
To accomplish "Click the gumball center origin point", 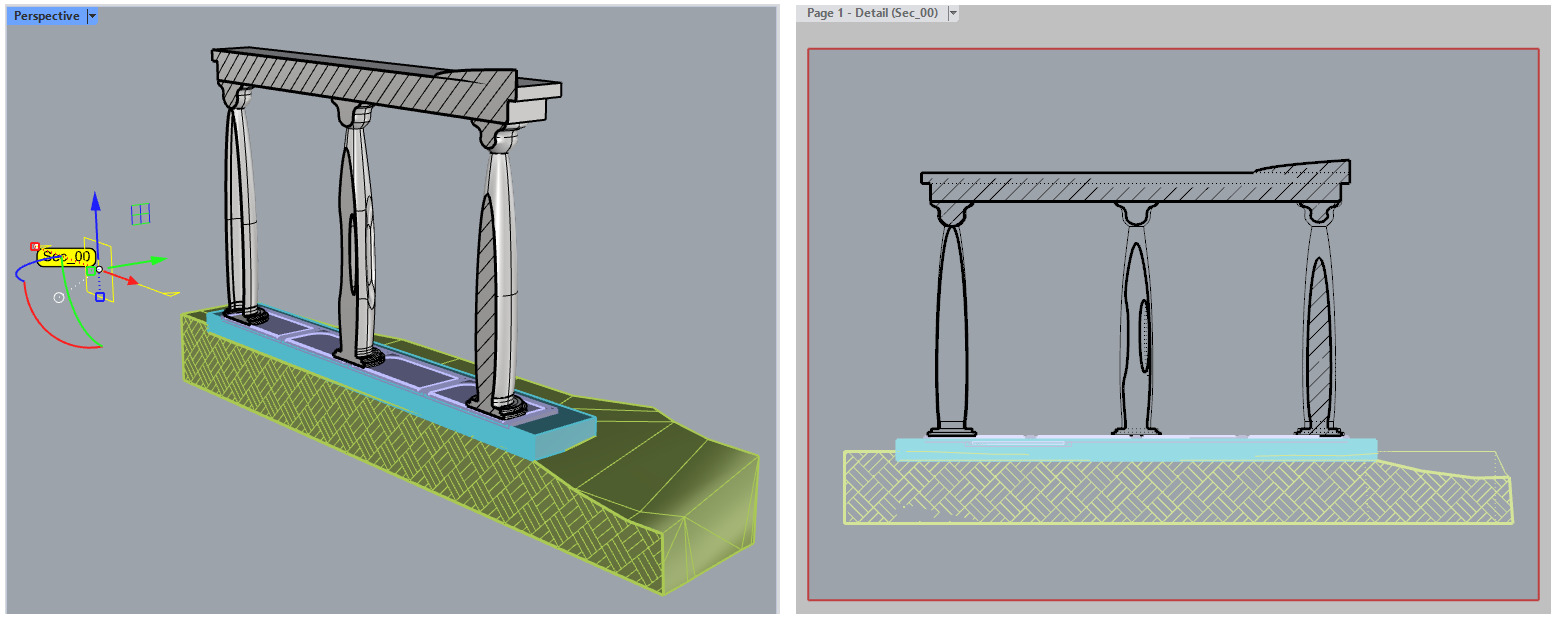I will [99, 270].
